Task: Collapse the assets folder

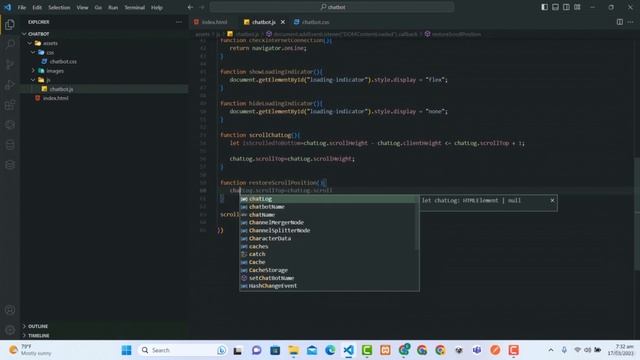Action: coord(104,43)
